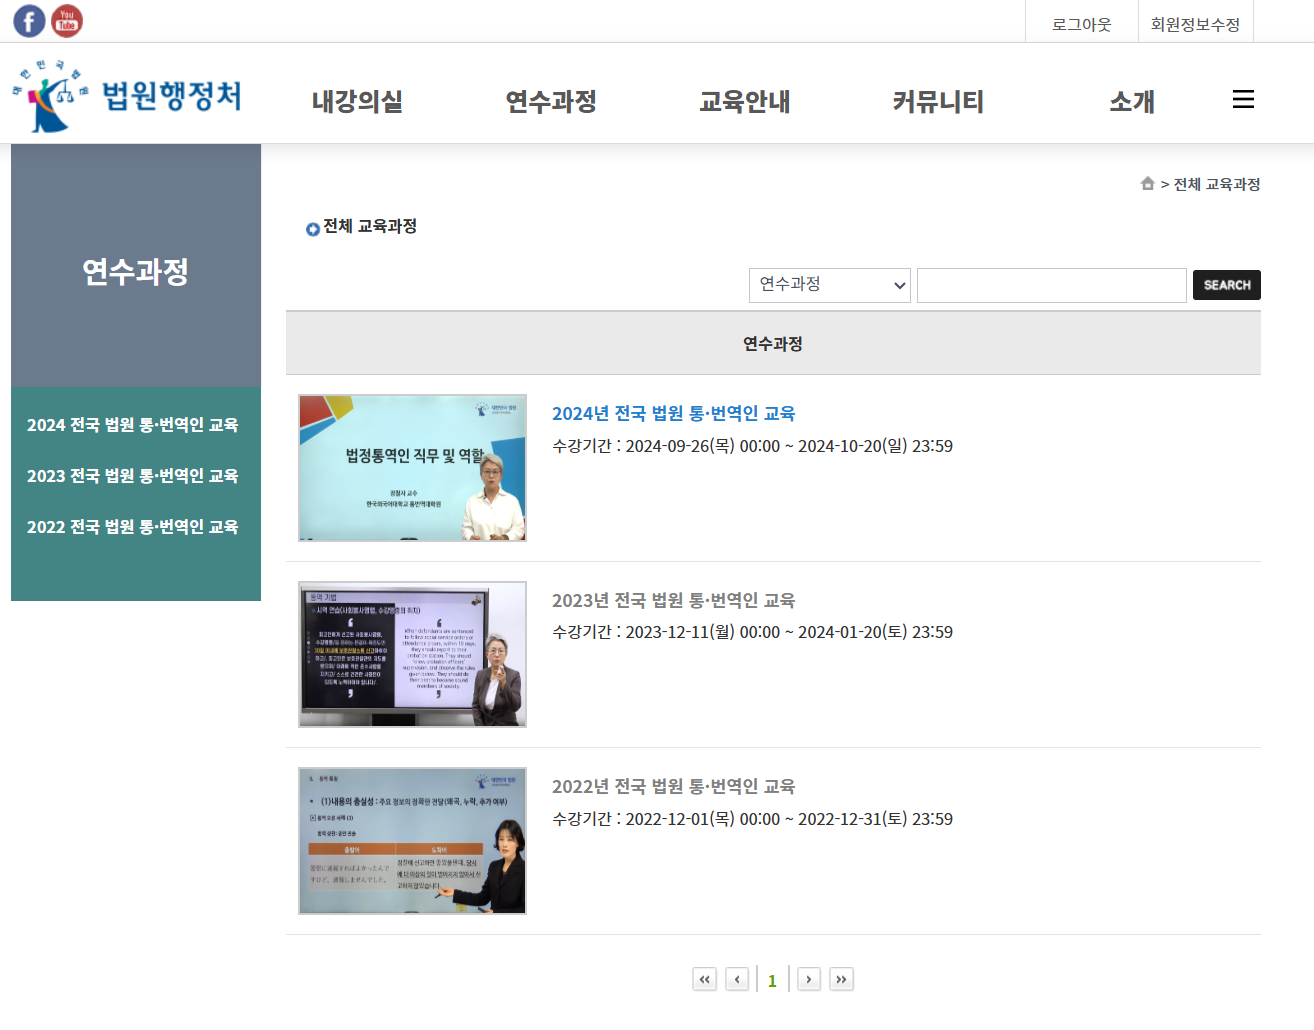Click the search text input field
Screen dimensions: 1314x1030
1051,285
